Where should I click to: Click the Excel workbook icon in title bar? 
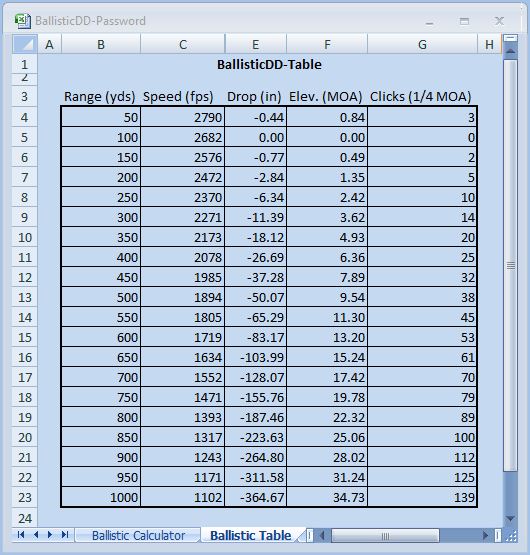23,21
